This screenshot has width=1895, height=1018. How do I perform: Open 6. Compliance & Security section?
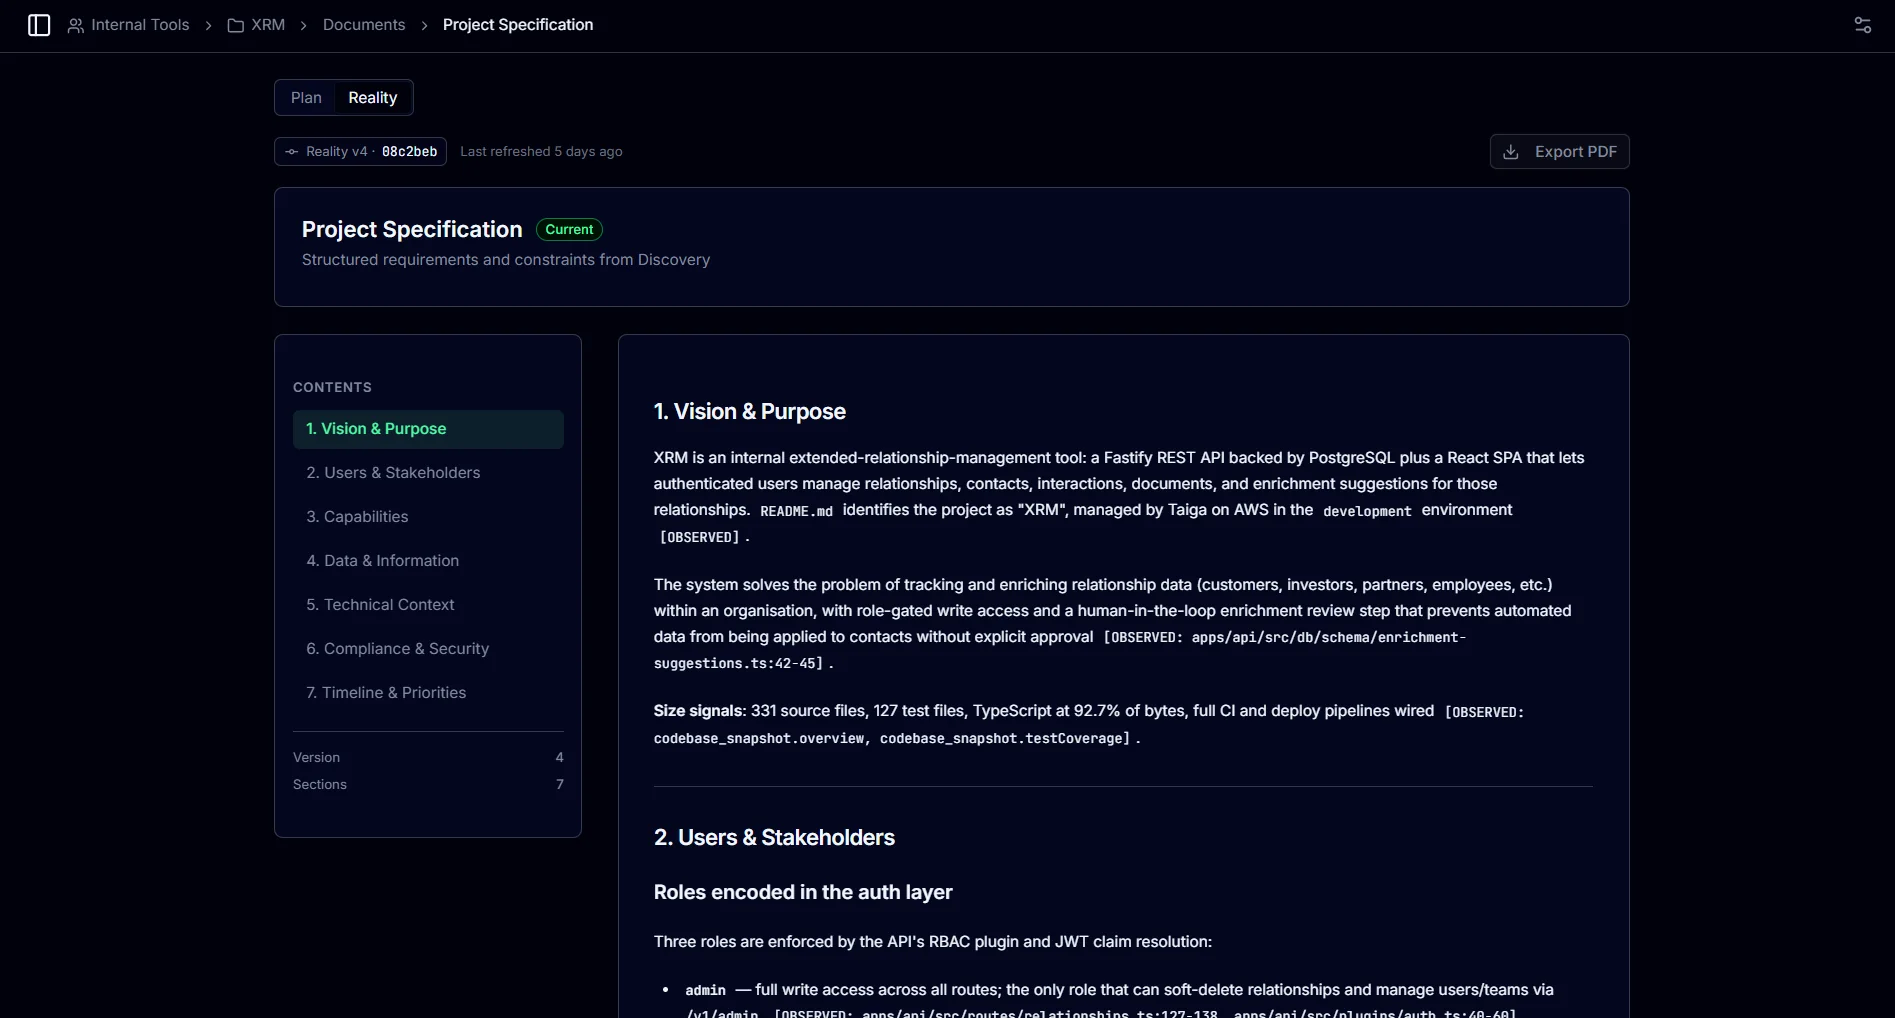pyautogui.click(x=428, y=649)
